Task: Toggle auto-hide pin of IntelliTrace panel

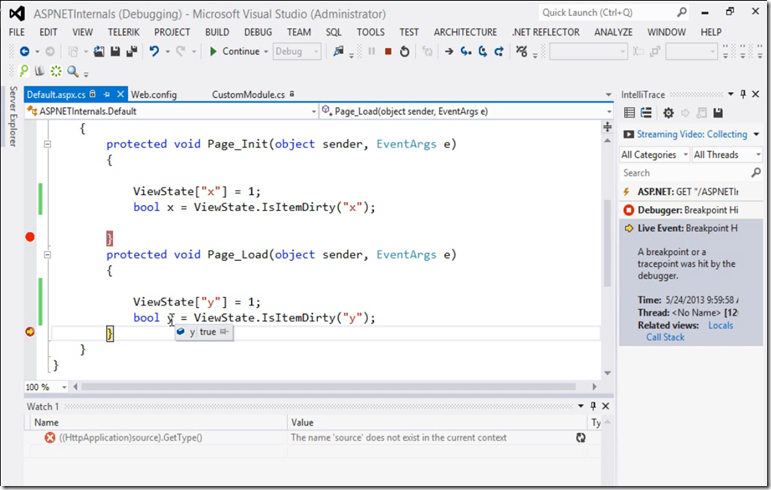Action: (x=743, y=94)
